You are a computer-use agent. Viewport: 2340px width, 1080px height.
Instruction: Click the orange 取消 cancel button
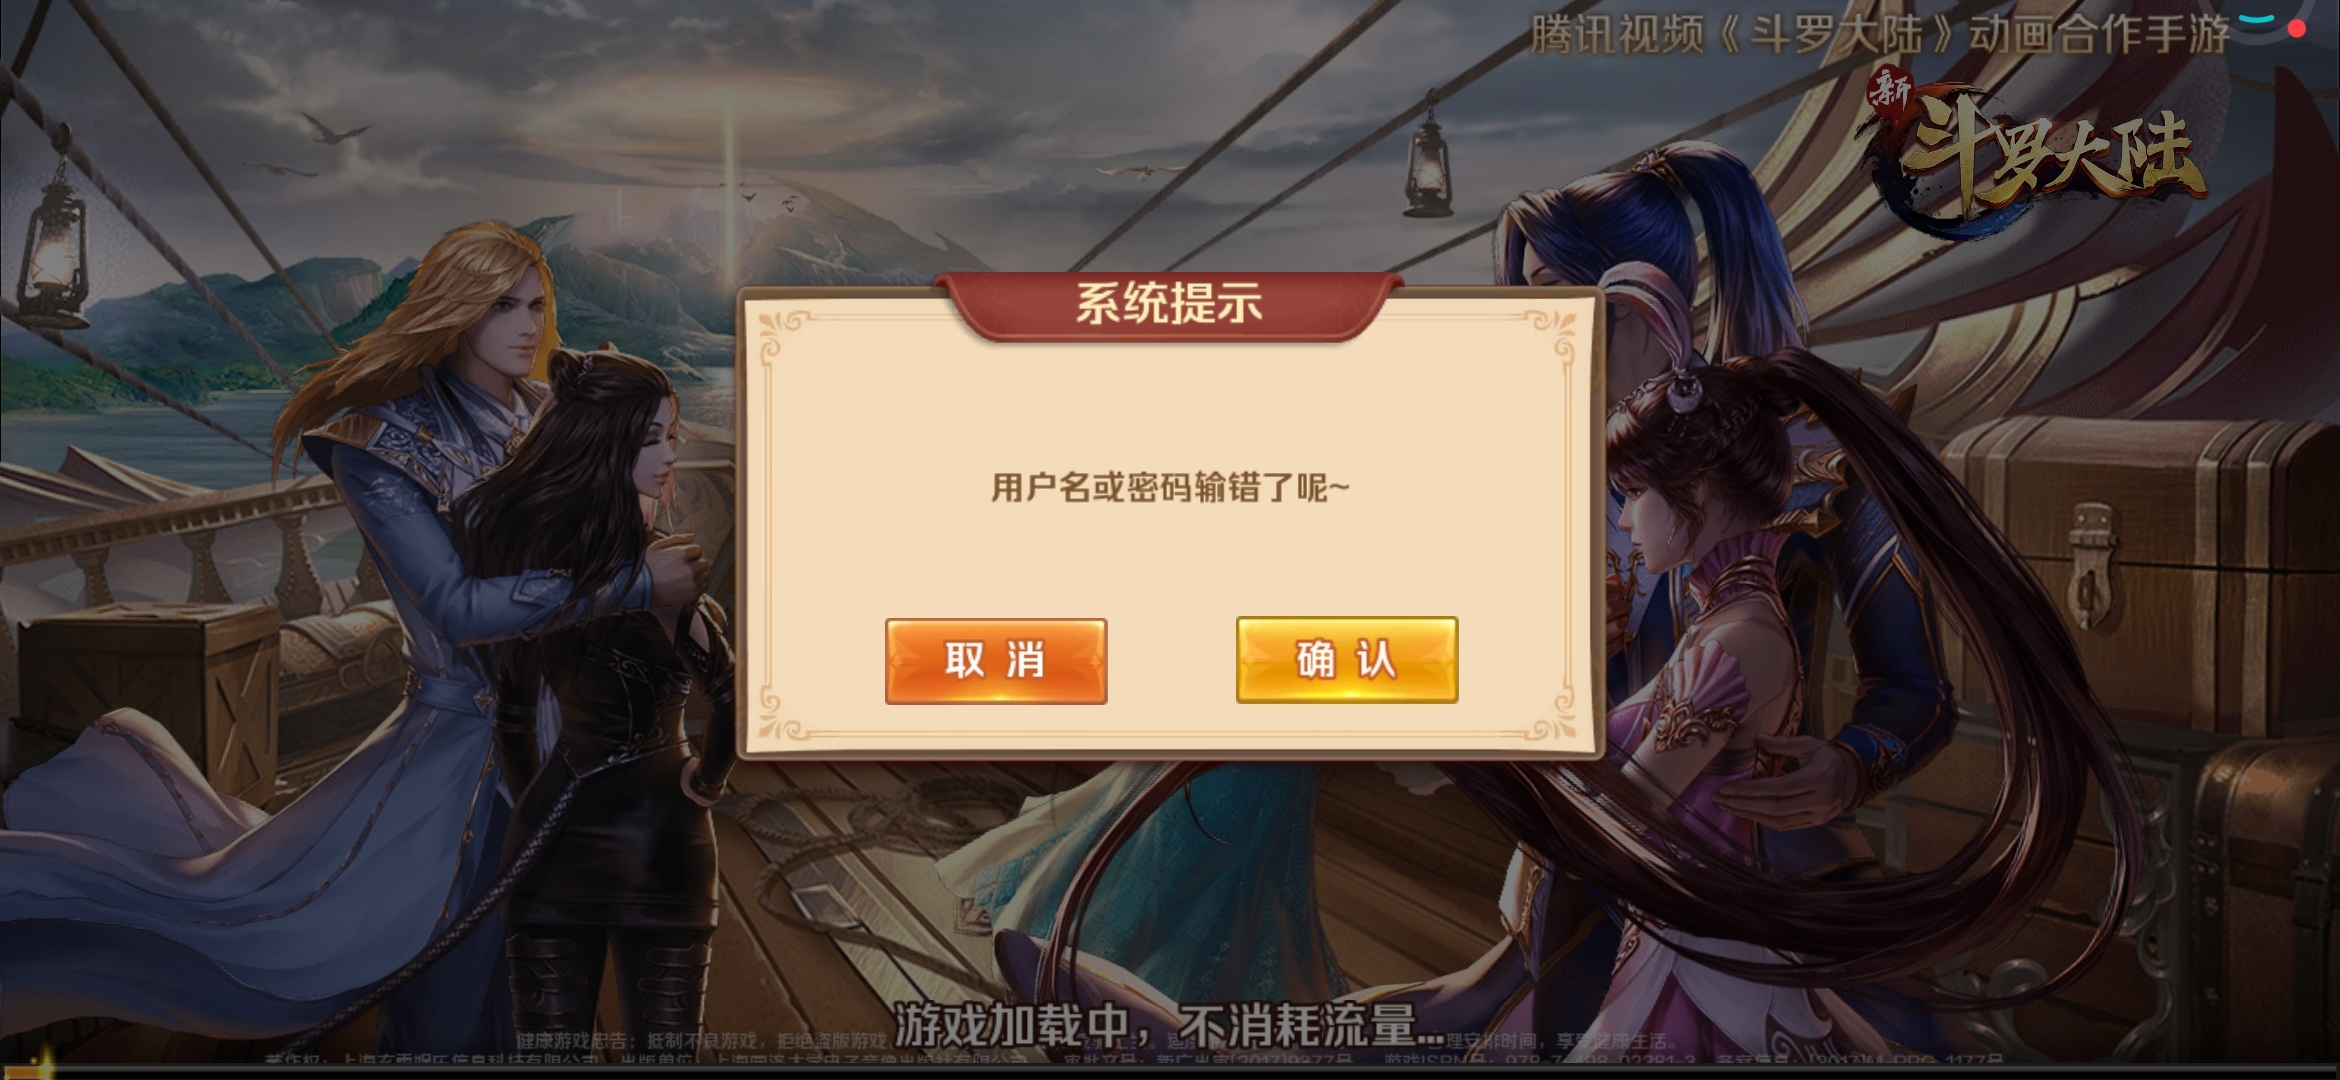click(x=996, y=661)
